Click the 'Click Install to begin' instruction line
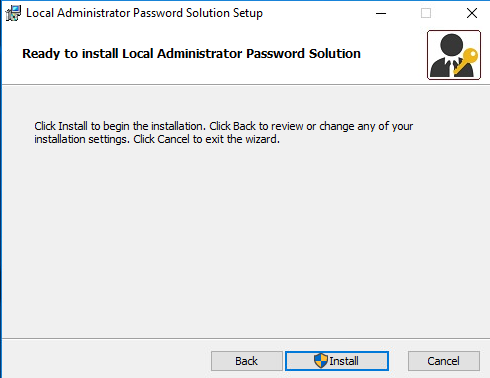Image resolution: width=490 pixels, height=378 pixels. click(223, 126)
